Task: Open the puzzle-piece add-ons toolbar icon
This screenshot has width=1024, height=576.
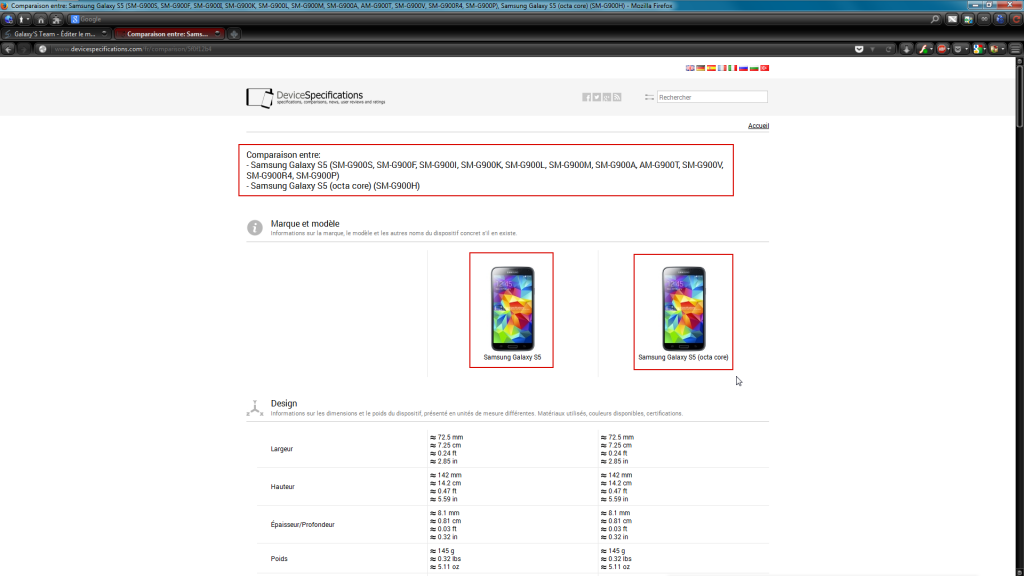Action: [57, 20]
